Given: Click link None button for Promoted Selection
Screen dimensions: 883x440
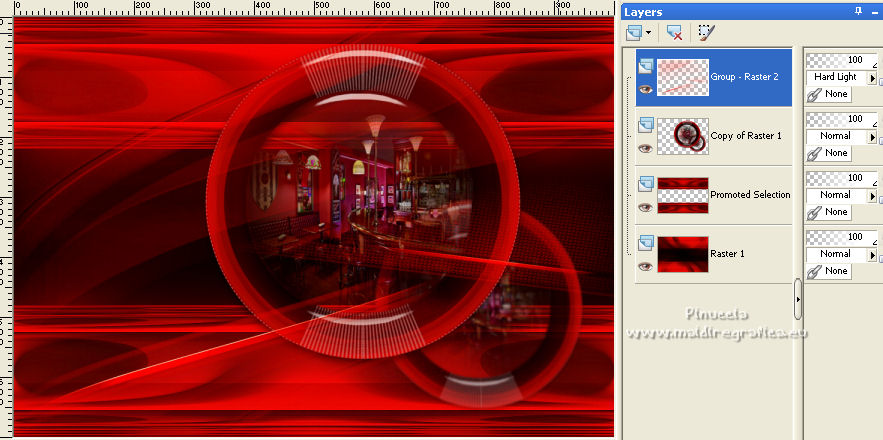Looking at the screenshot, I should point(828,212).
